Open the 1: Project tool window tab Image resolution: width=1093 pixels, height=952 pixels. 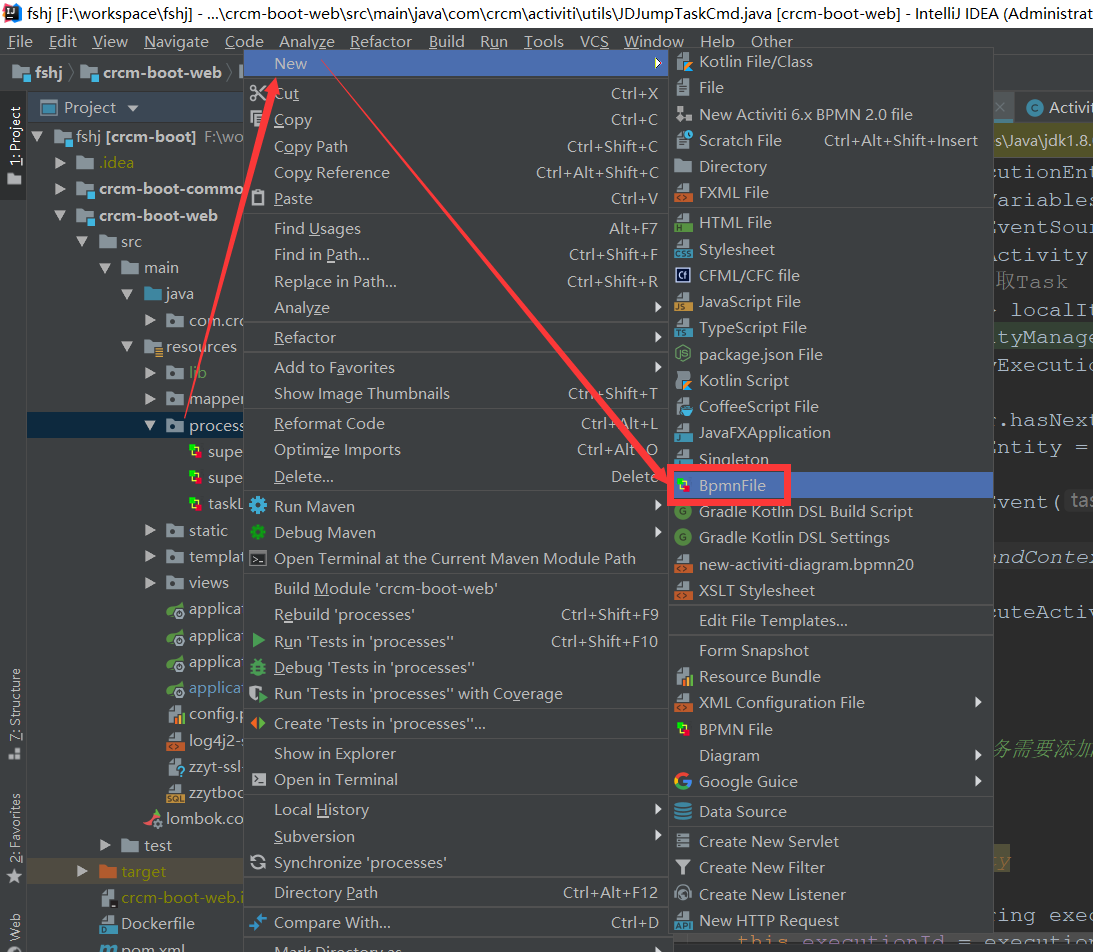tap(14, 145)
